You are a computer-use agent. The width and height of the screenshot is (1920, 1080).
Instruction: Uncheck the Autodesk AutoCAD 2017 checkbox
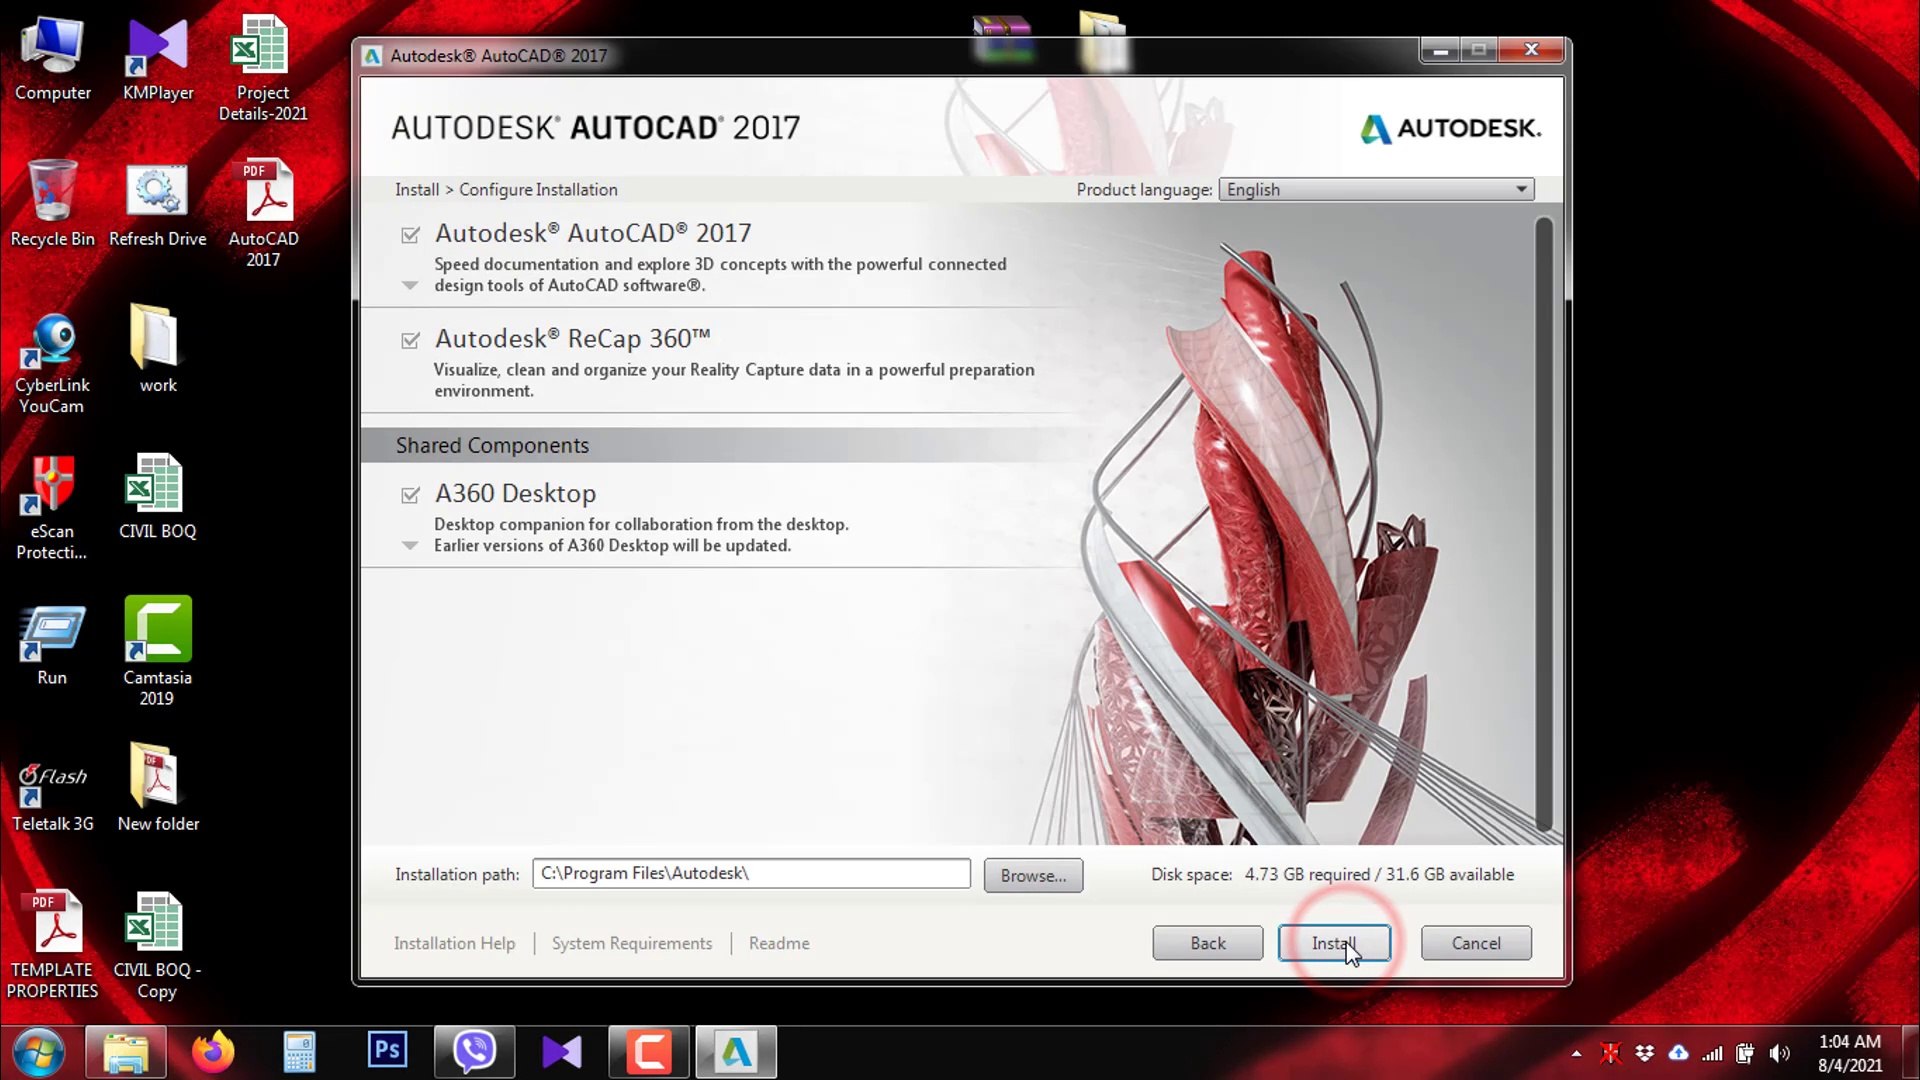tap(410, 235)
